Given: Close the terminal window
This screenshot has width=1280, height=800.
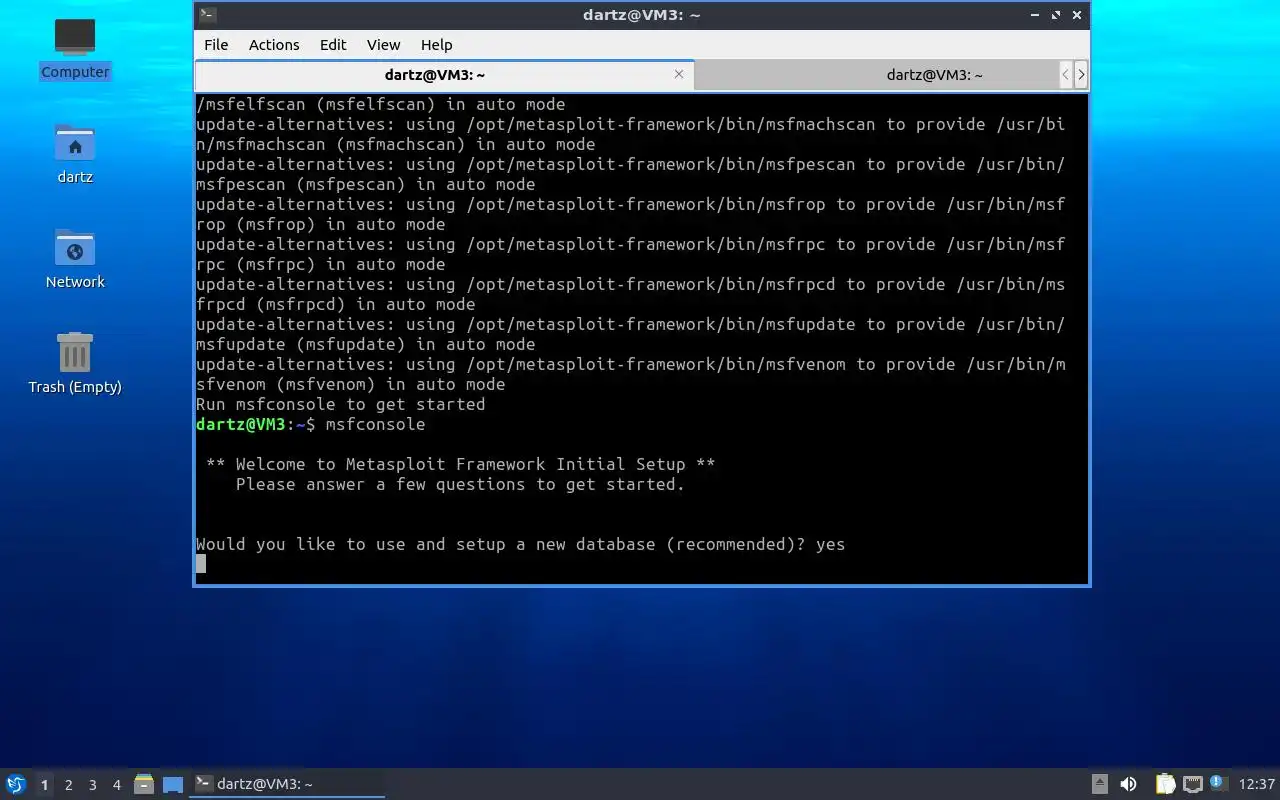Looking at the screenshot, I should 1077,15.
